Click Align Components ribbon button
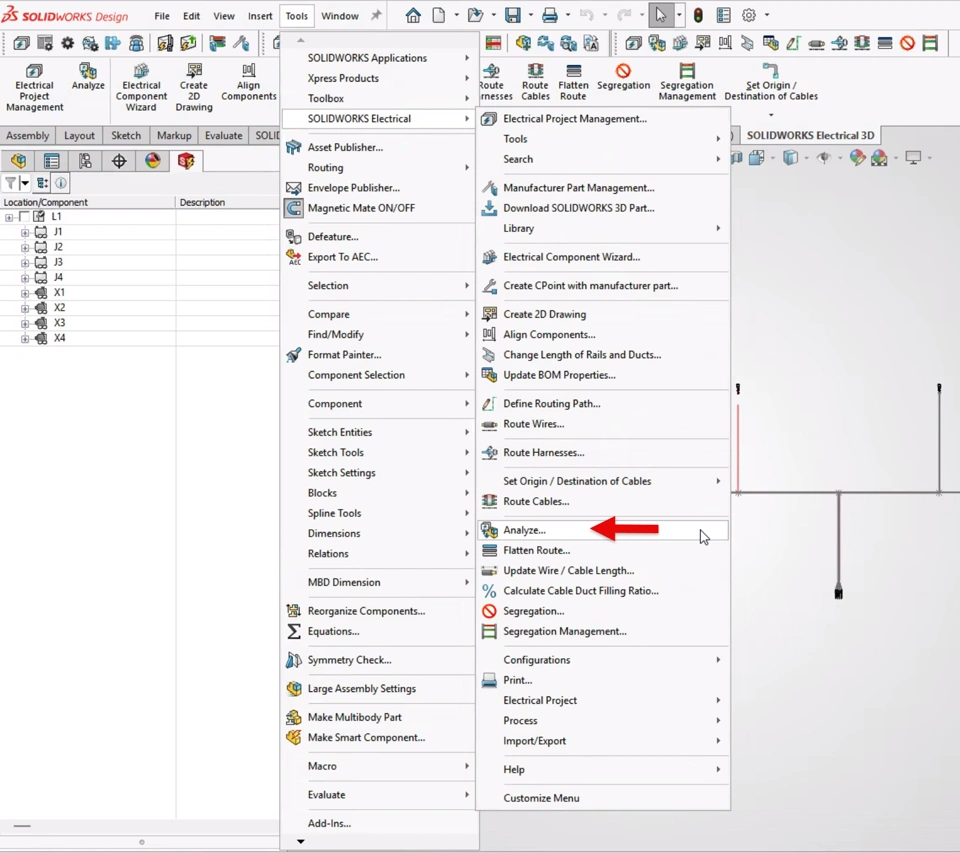The height and width of the screenshot is (853, 960). (x=249, y=82)
